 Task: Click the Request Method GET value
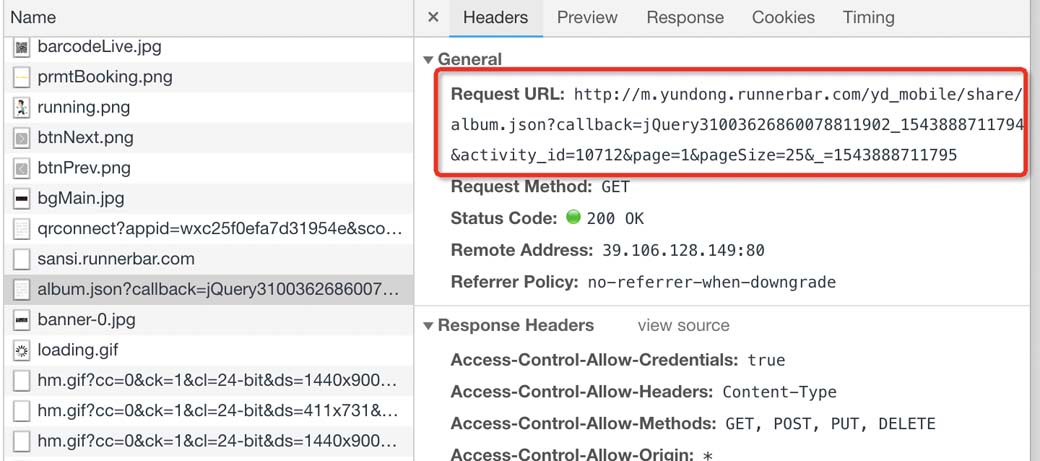click(x=615, y=187)
